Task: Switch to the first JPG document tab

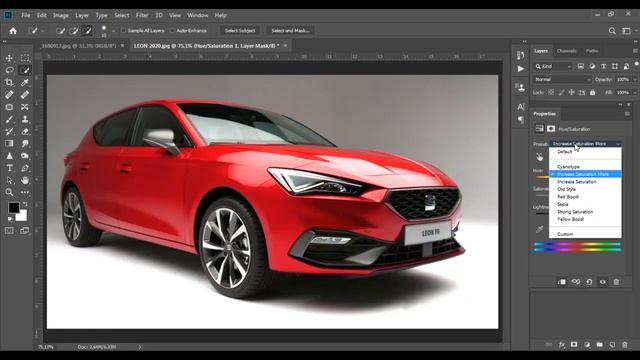Action: click(x=79, y=46)
